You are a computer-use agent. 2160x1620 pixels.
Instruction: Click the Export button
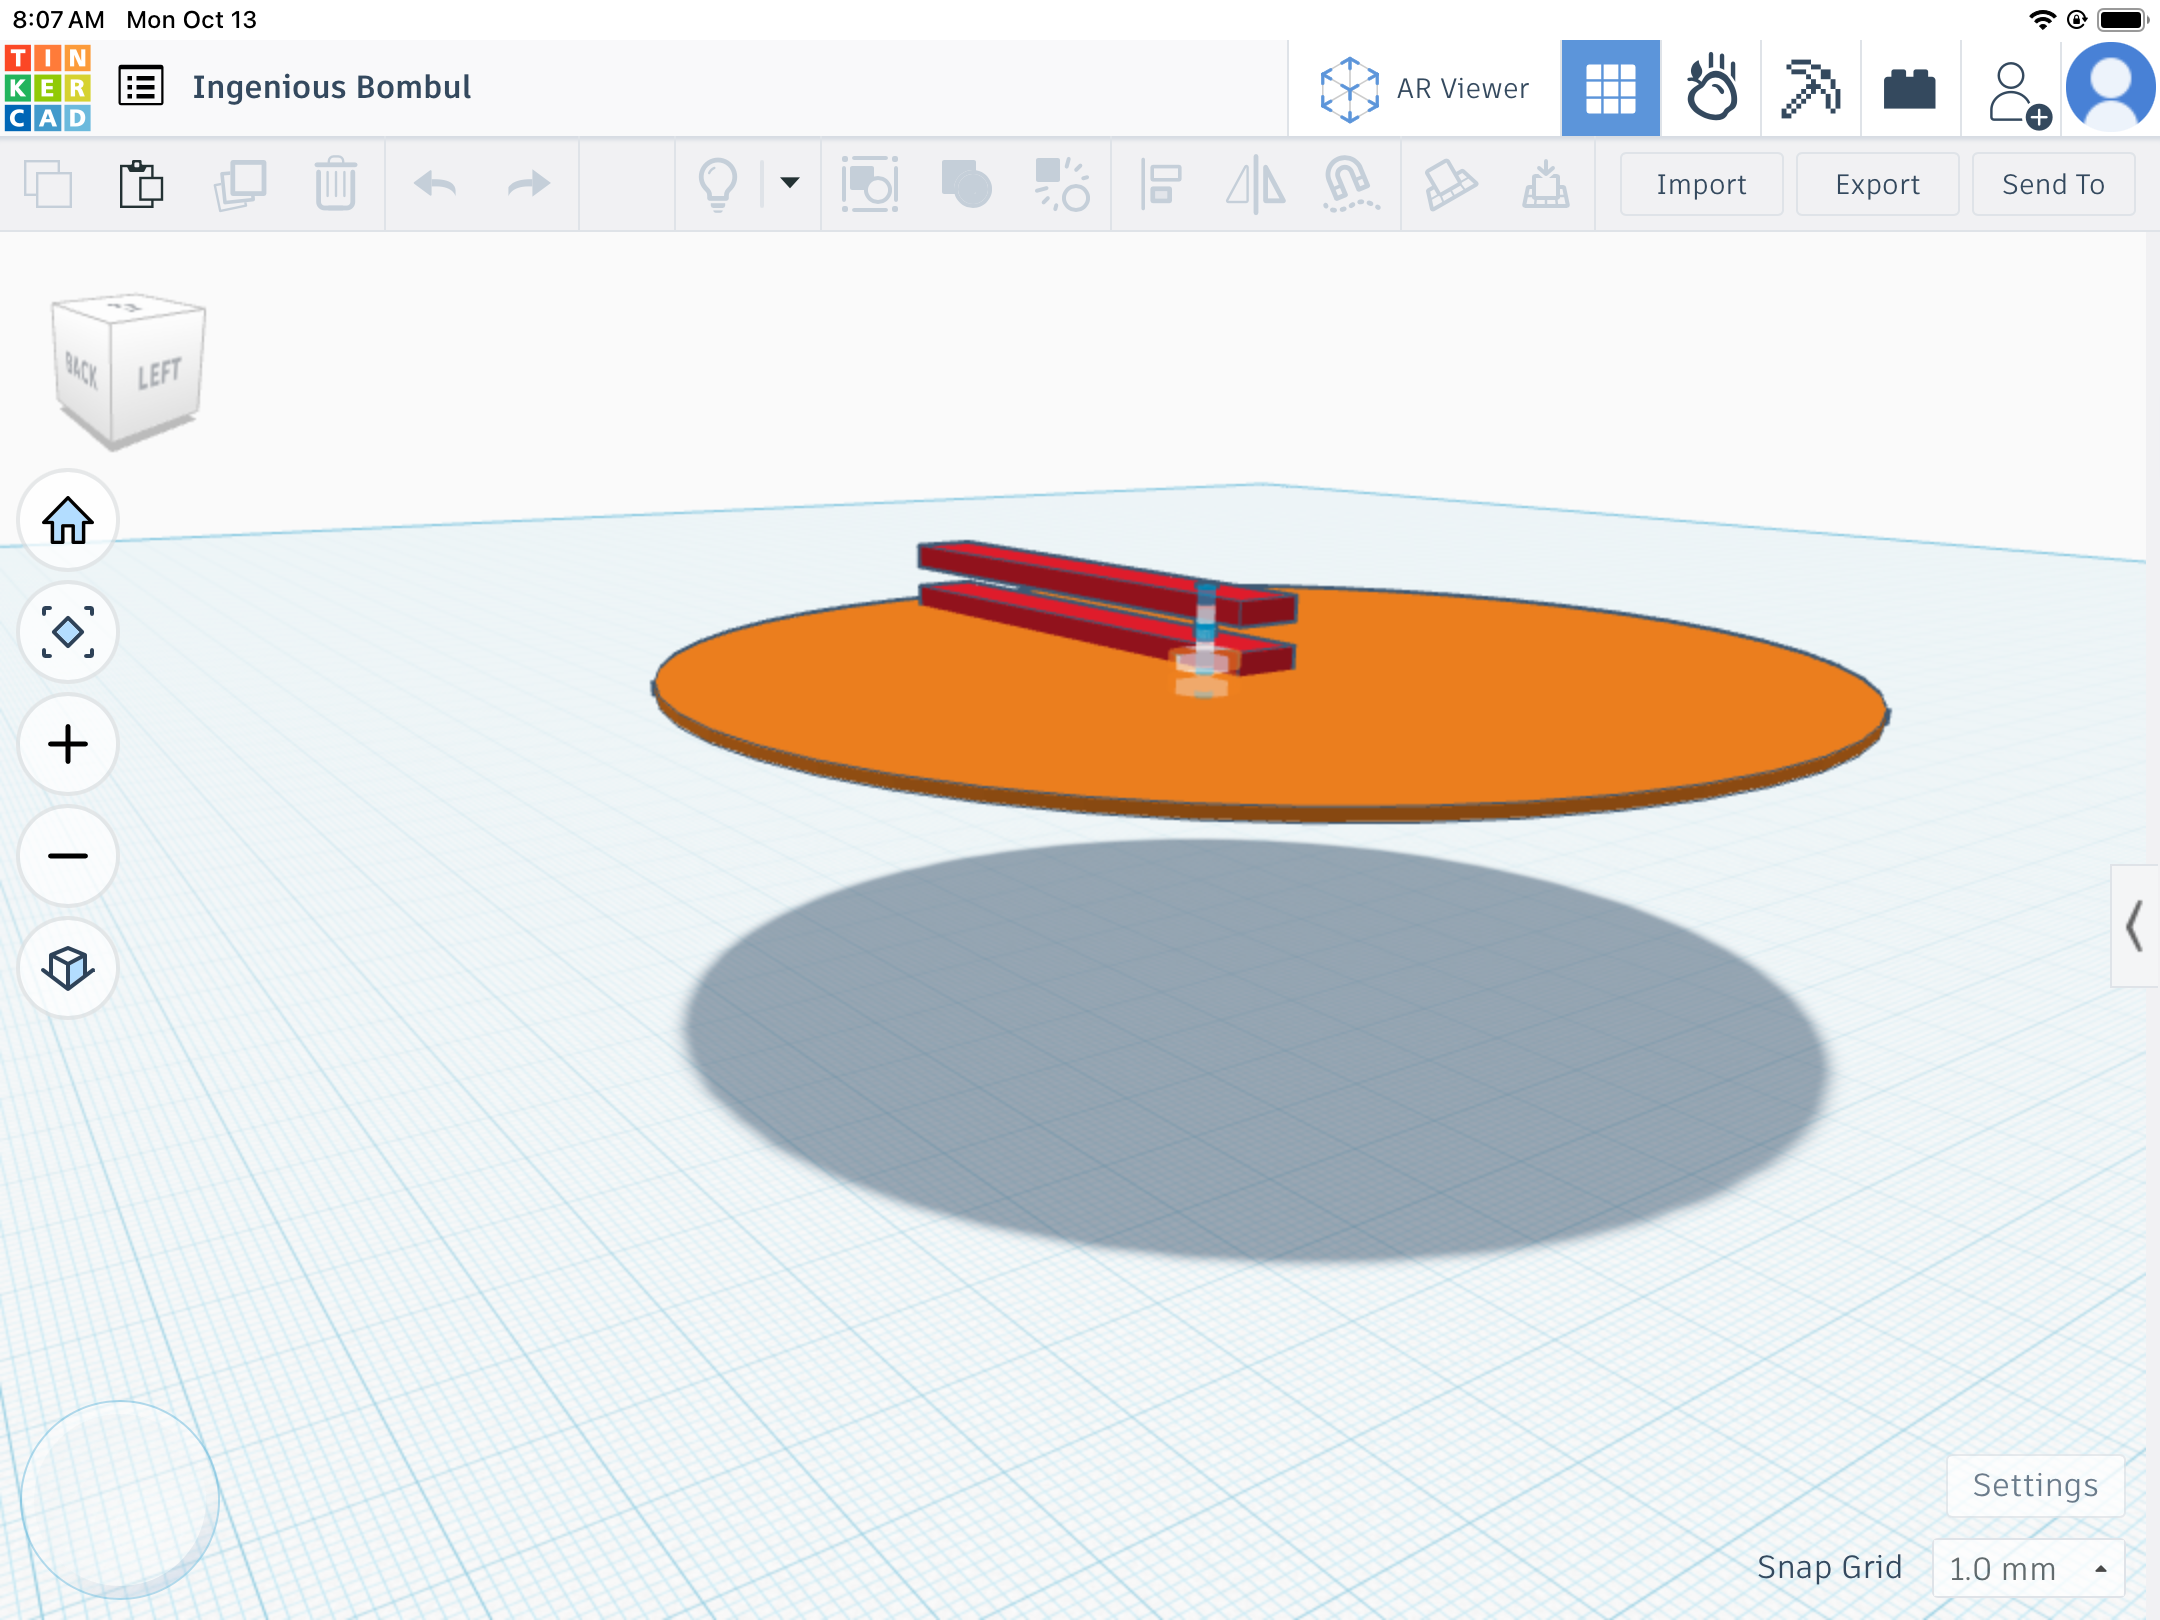(1876, 185)
